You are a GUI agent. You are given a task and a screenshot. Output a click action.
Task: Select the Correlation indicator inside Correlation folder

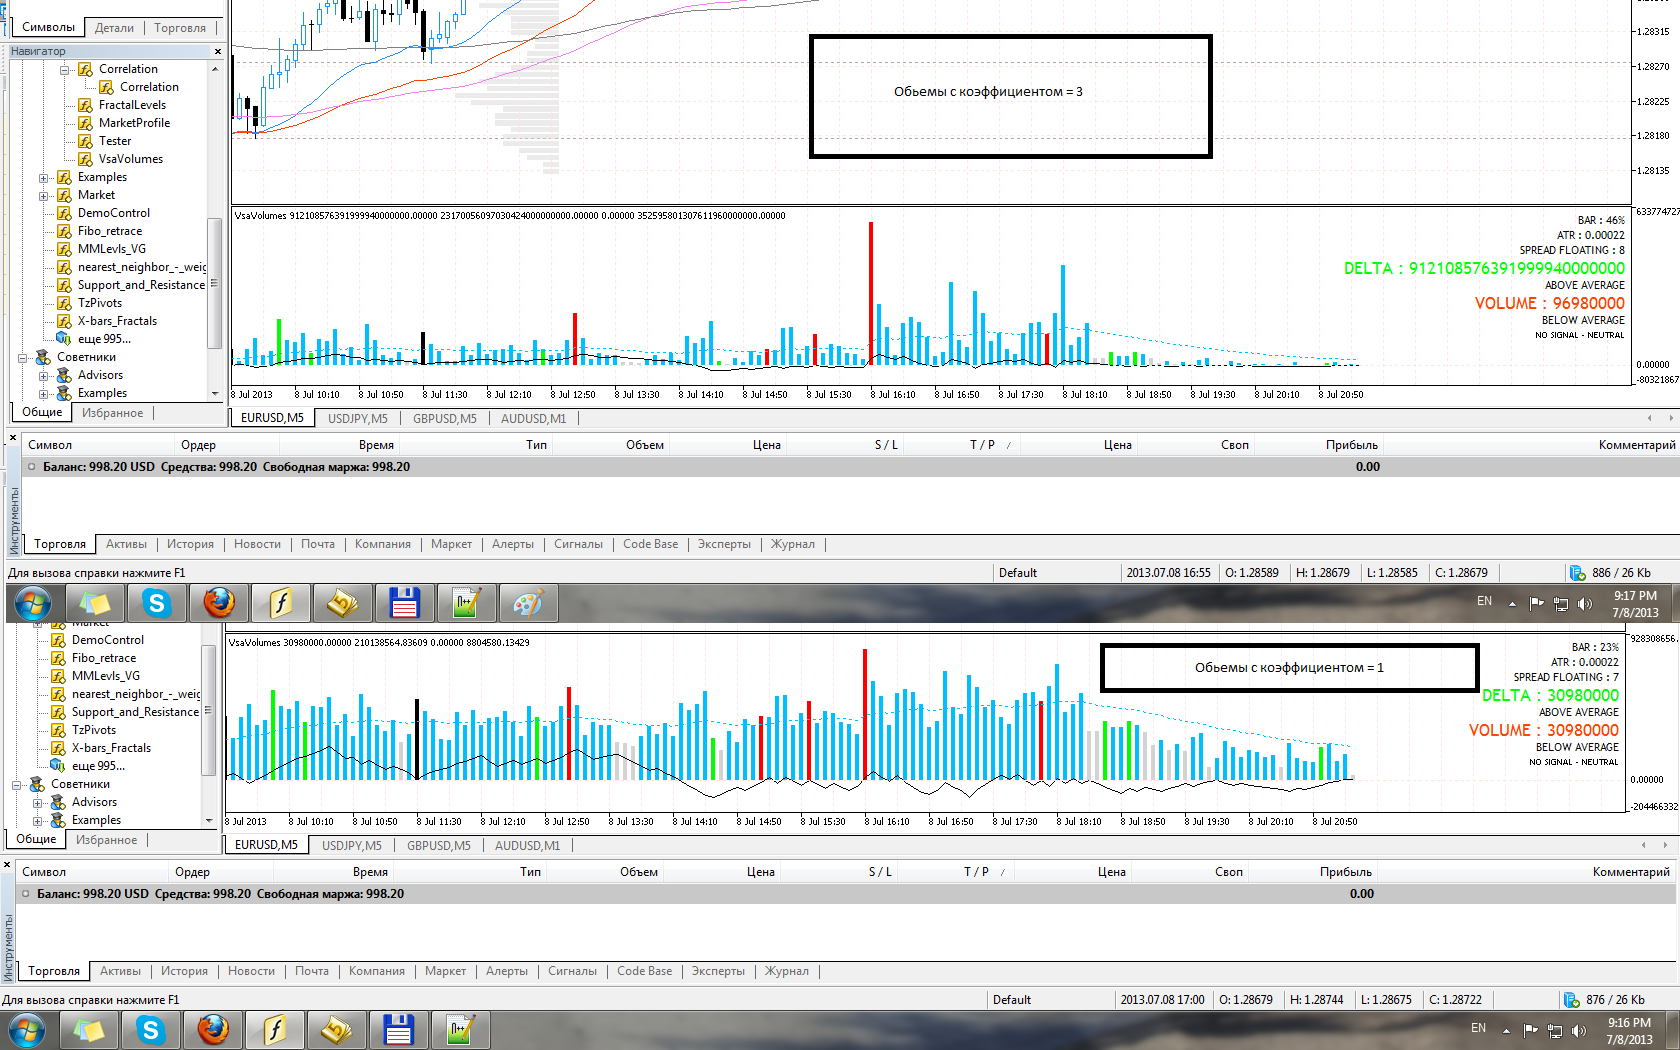[149, 87]
